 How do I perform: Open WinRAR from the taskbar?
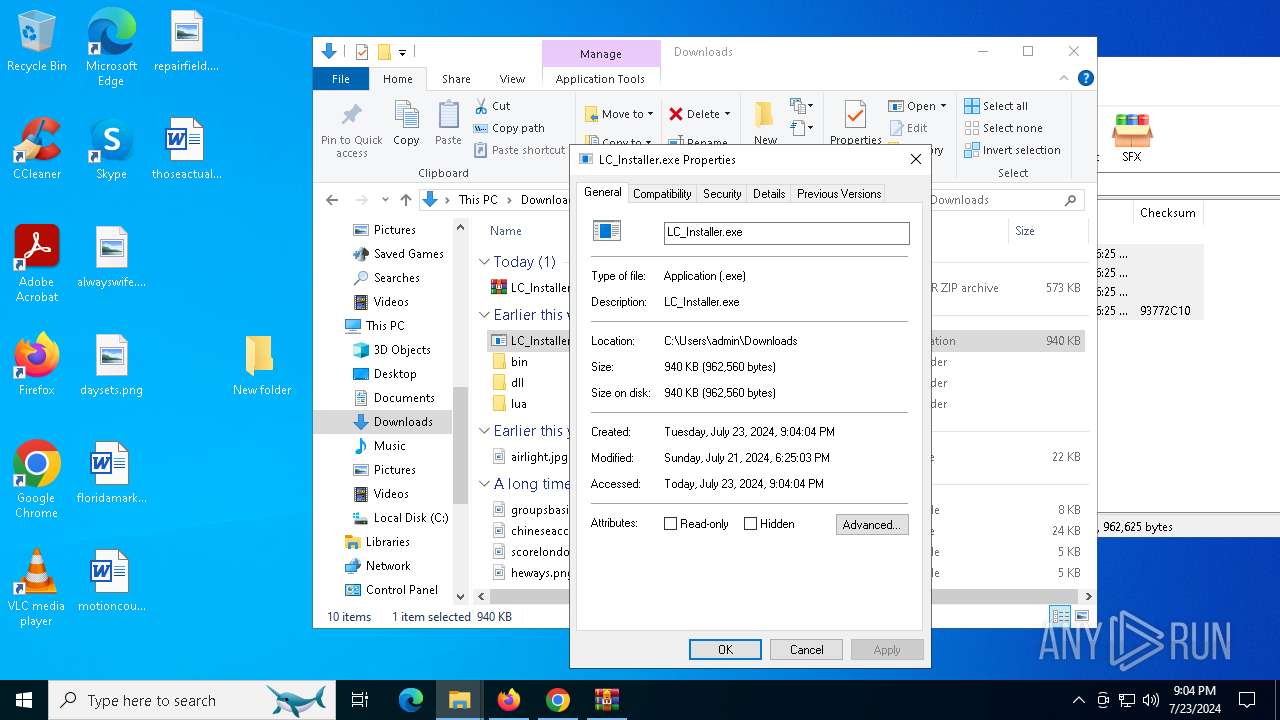point(606,700)
